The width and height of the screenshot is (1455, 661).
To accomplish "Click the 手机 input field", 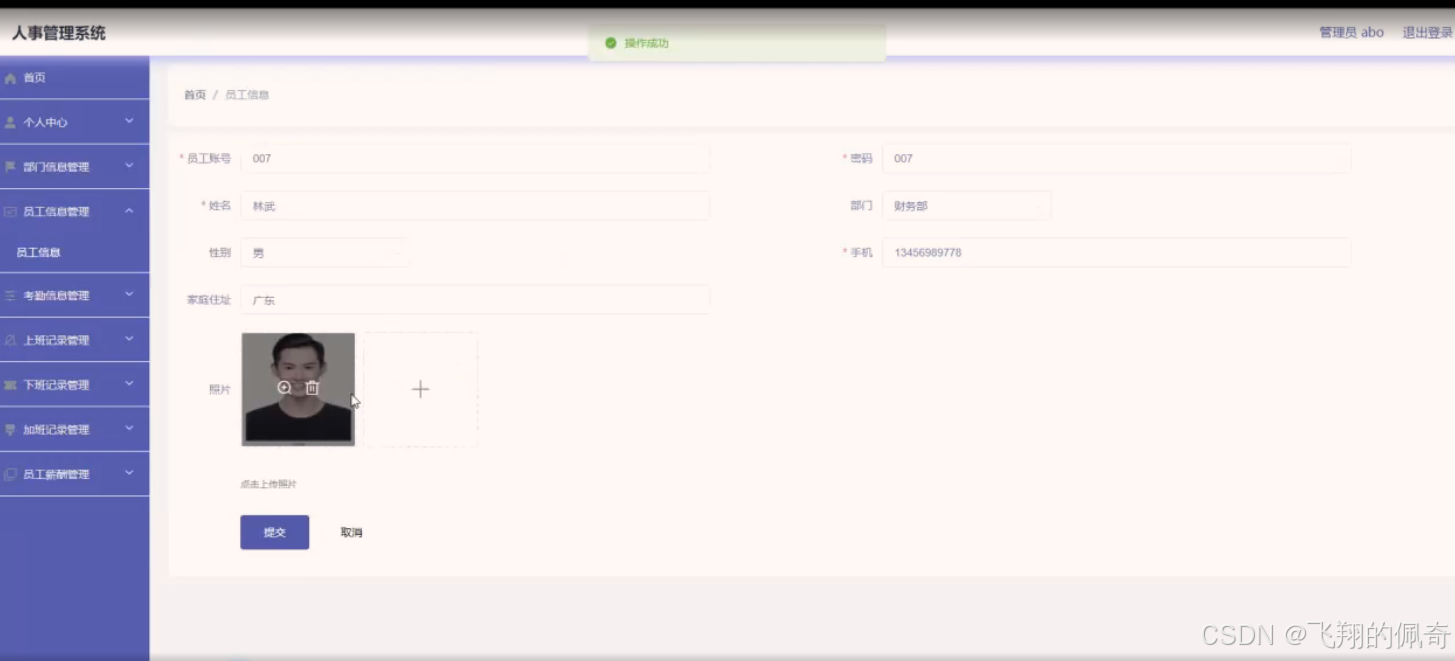I will click(x=1116, y=253).
